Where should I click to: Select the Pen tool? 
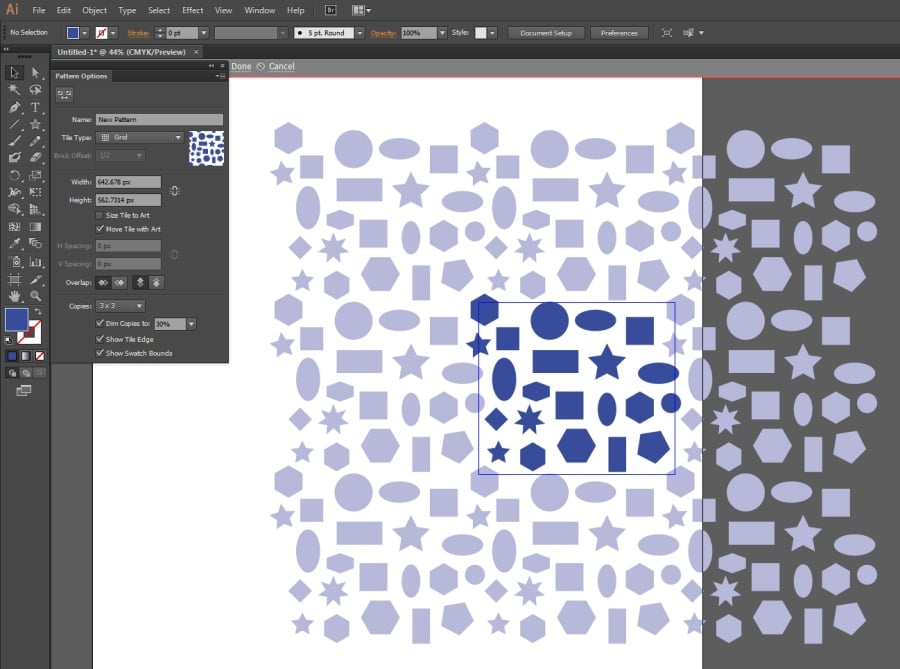pyautogui.click(x=14, y=107)
